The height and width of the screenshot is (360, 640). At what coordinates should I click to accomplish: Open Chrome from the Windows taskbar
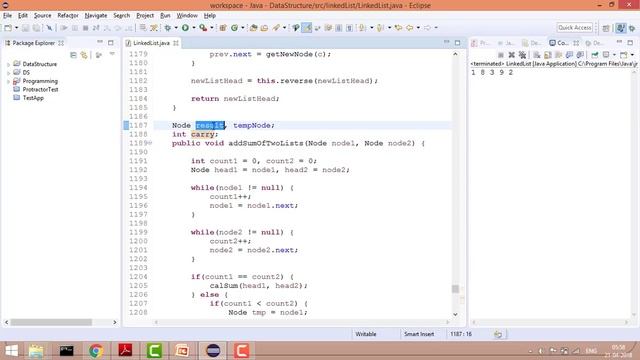(x=96, y=351)
